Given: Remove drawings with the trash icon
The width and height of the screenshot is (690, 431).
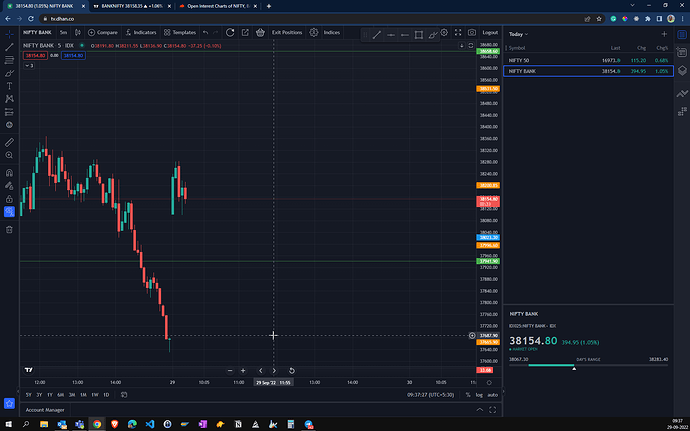Looking at the screenshot, I should [9, 229].
